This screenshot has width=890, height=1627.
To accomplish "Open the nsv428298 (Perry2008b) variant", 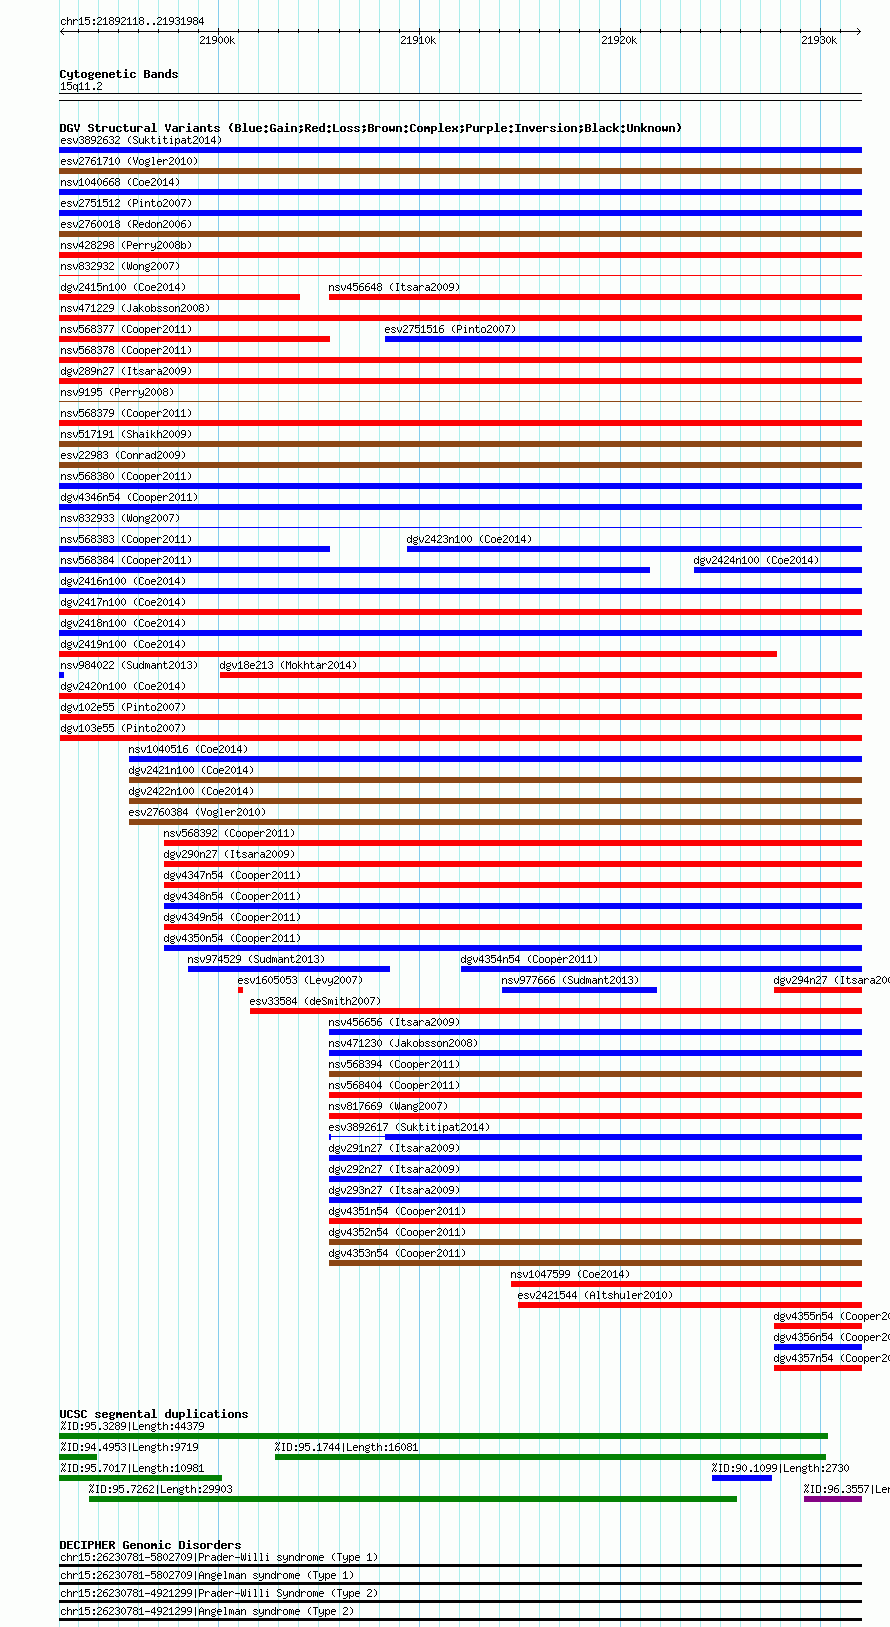I will click(126, 245).
